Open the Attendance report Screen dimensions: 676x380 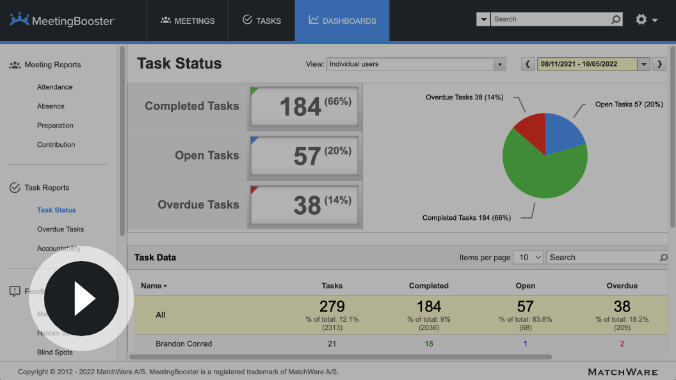[55, 87]
